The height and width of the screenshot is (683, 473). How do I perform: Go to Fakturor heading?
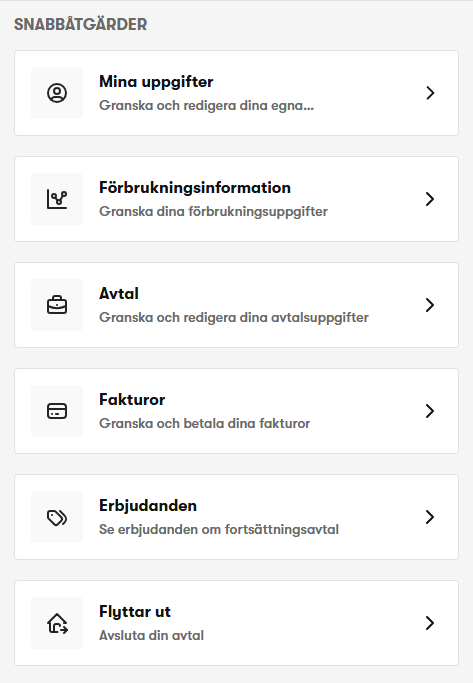pyautogui.click(x=132, y=399)
